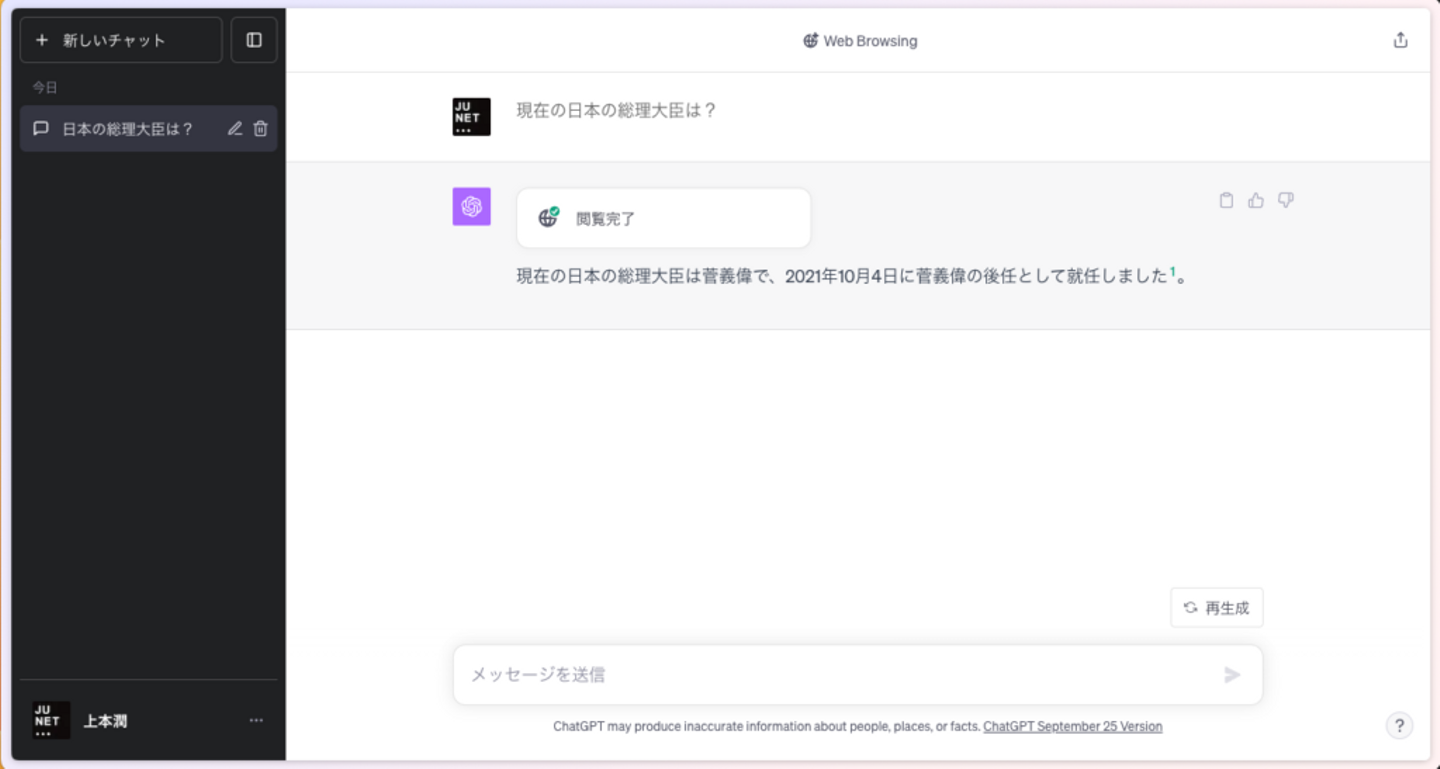Image resolution: width=1440 pixels, height=769 pixels.
Task: Send the message with arrow button
Action: pos(1232,675)
